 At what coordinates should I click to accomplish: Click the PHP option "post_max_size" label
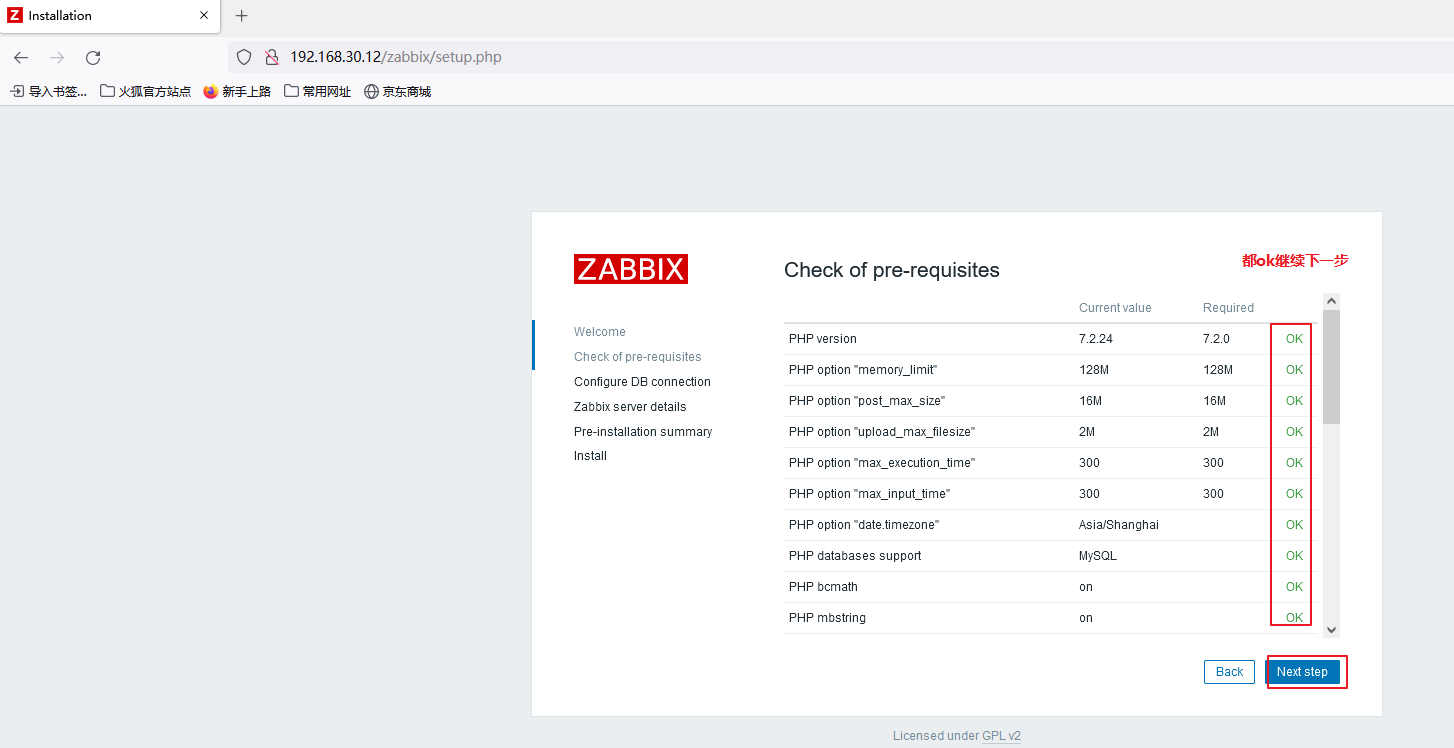click(x=867, y=401)
